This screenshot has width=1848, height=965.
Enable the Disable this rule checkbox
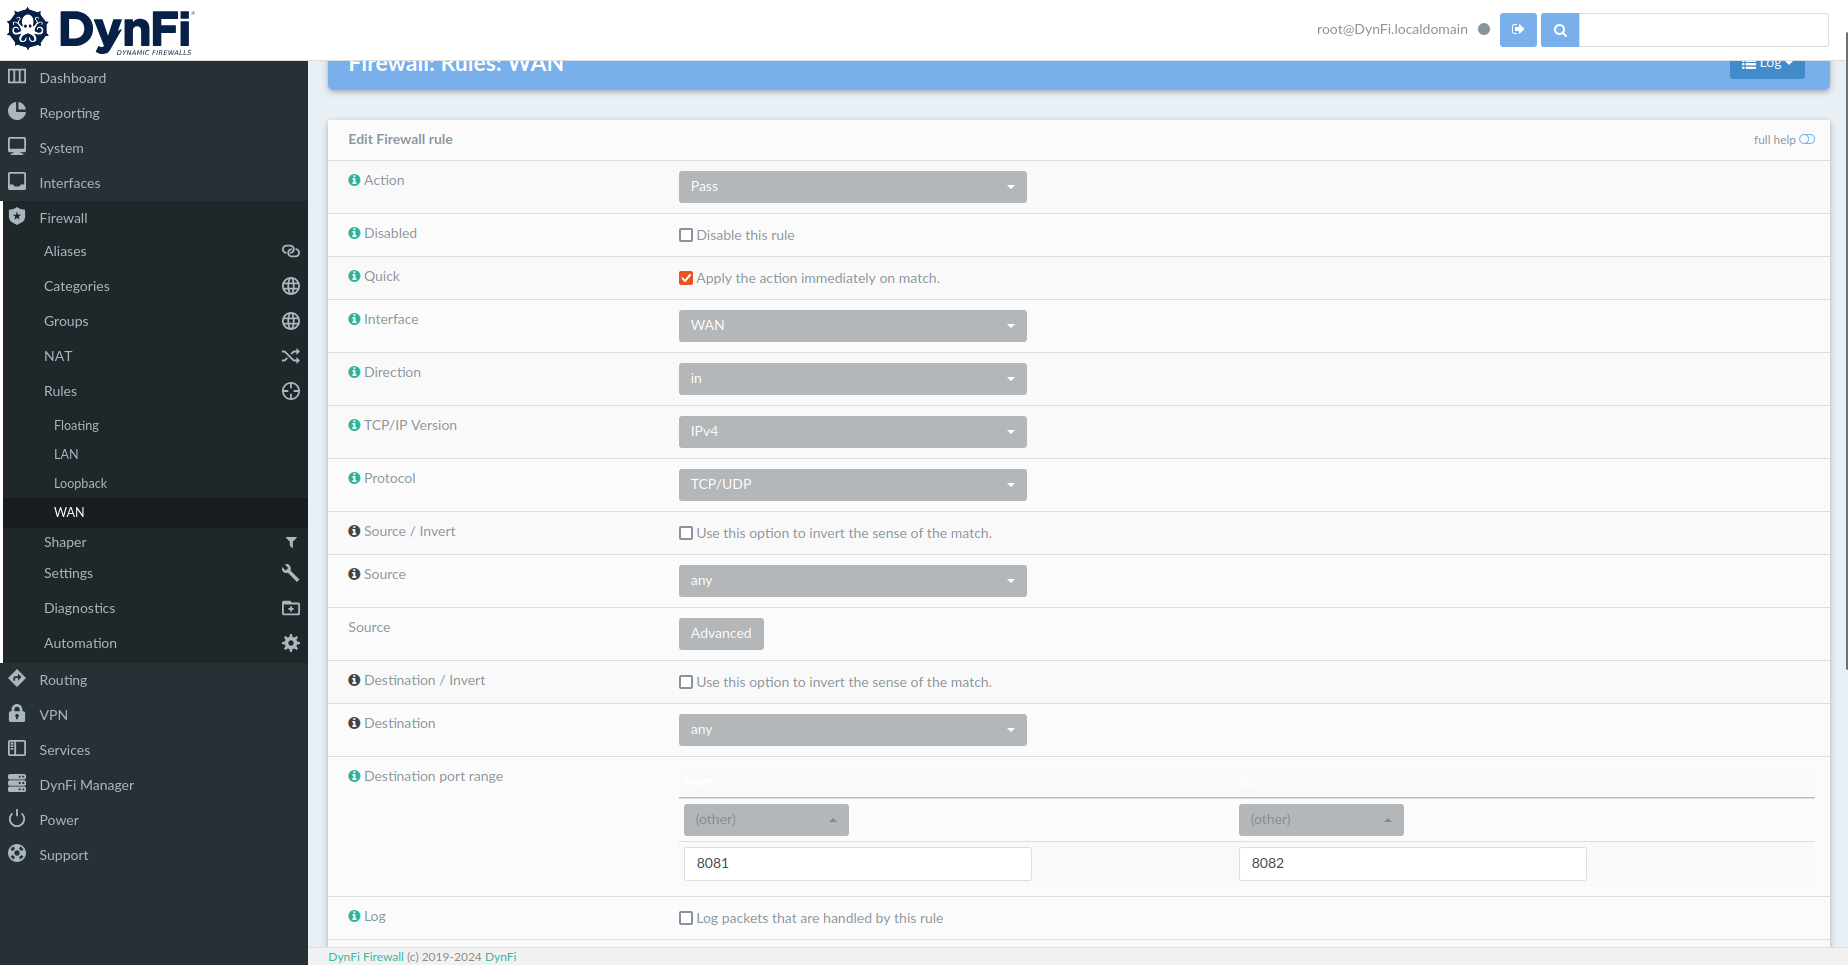point(686,235)
